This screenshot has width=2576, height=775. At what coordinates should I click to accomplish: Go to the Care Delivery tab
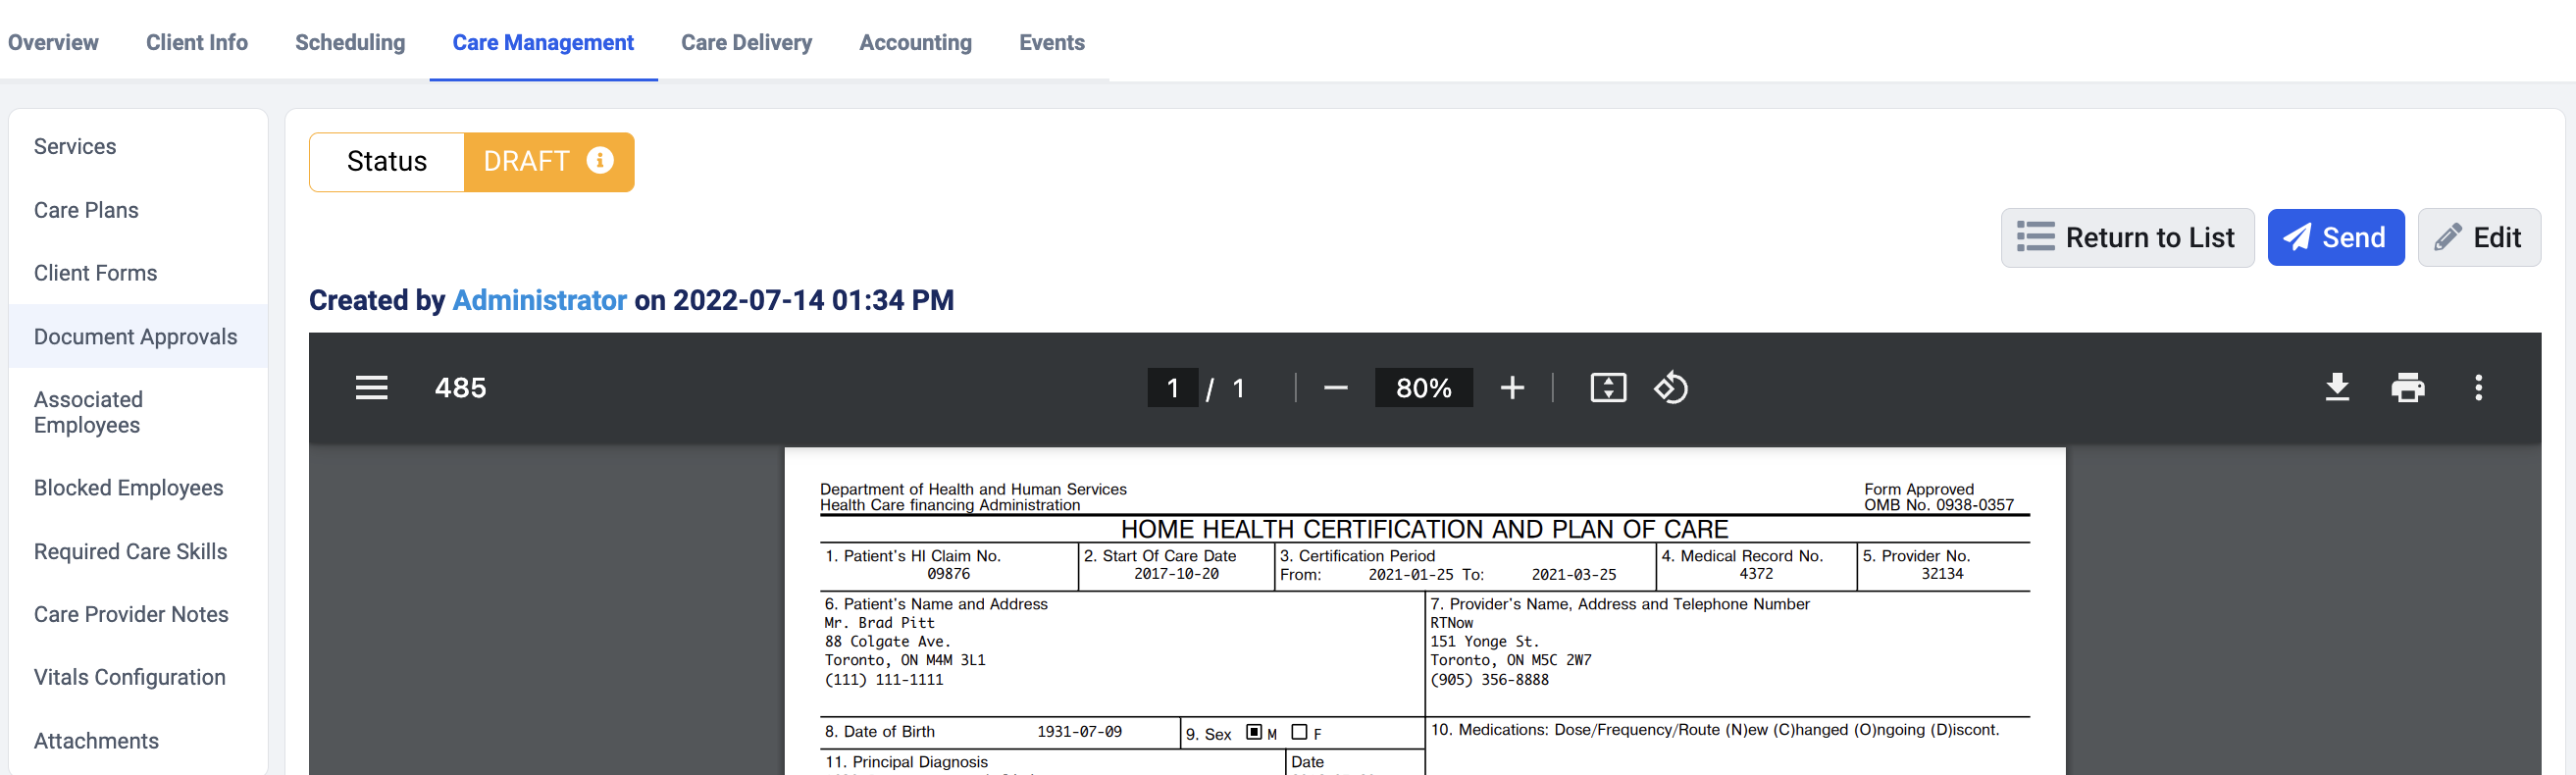[x=746, y=42]
